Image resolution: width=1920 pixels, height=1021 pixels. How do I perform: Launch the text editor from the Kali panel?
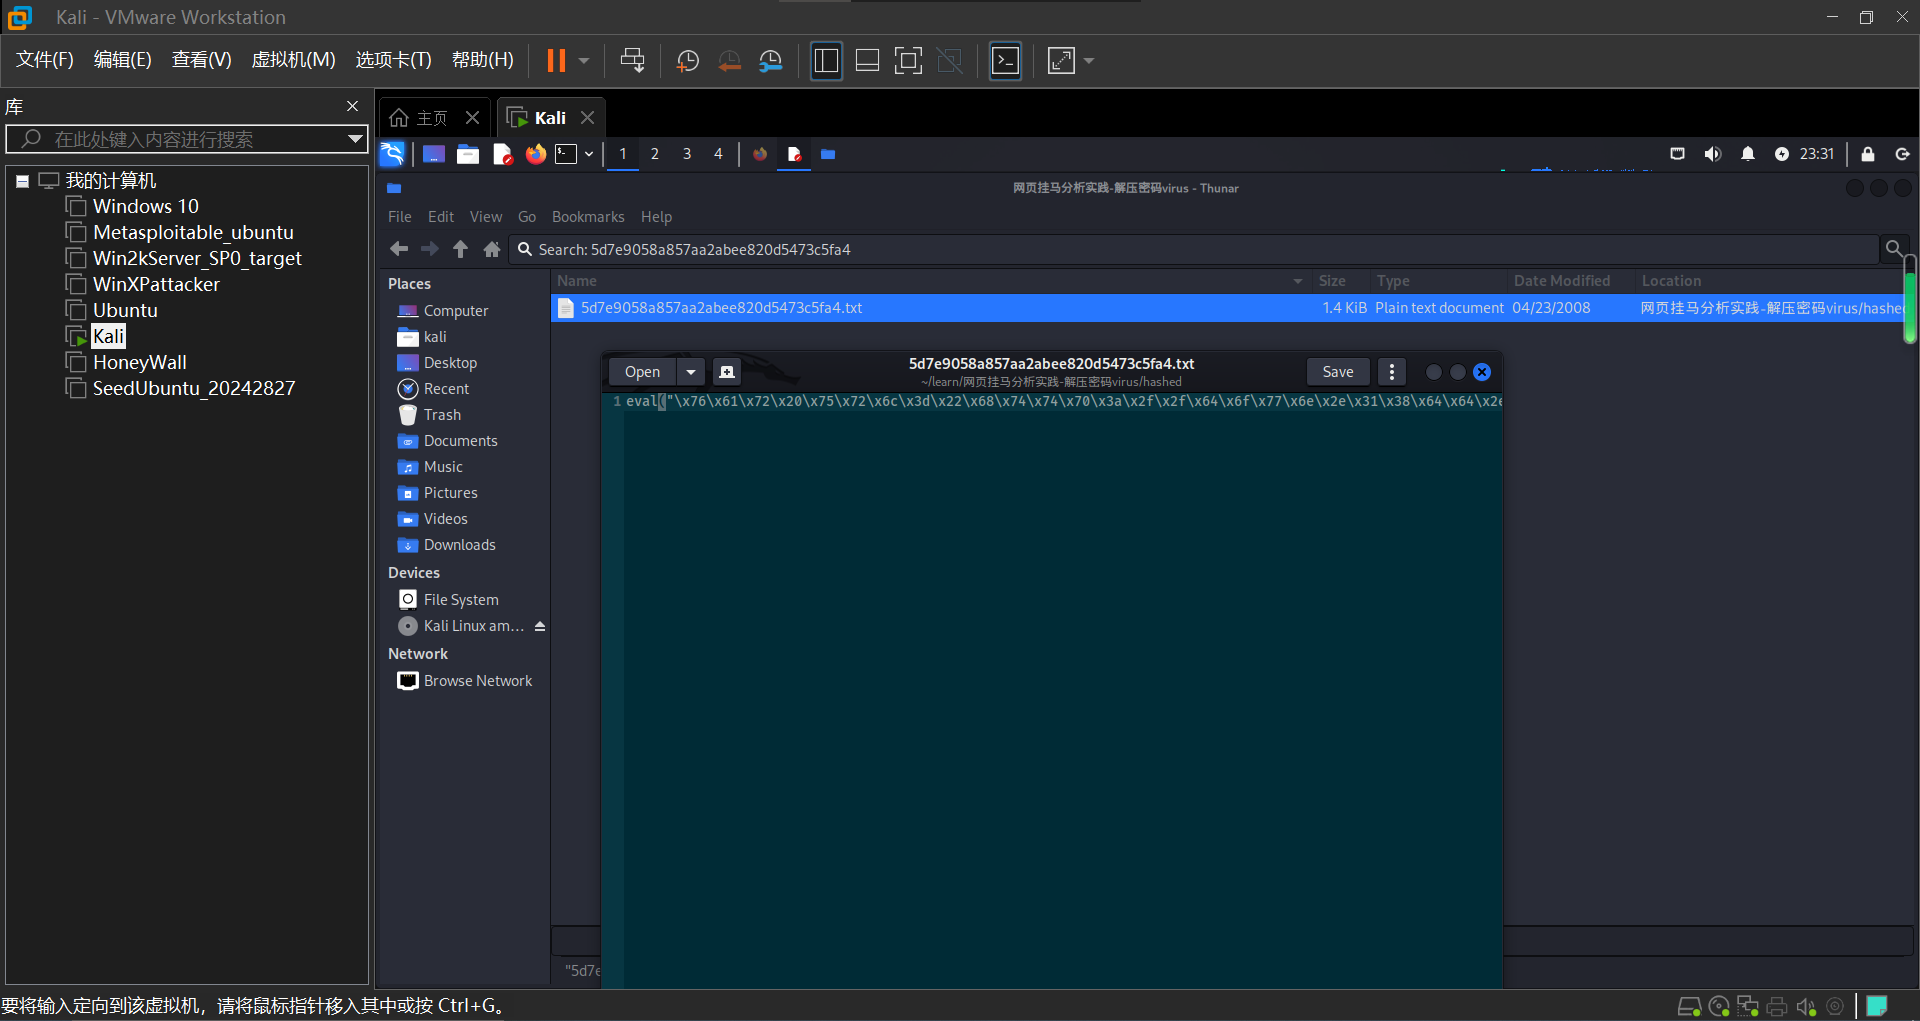[x=502, y=154]
